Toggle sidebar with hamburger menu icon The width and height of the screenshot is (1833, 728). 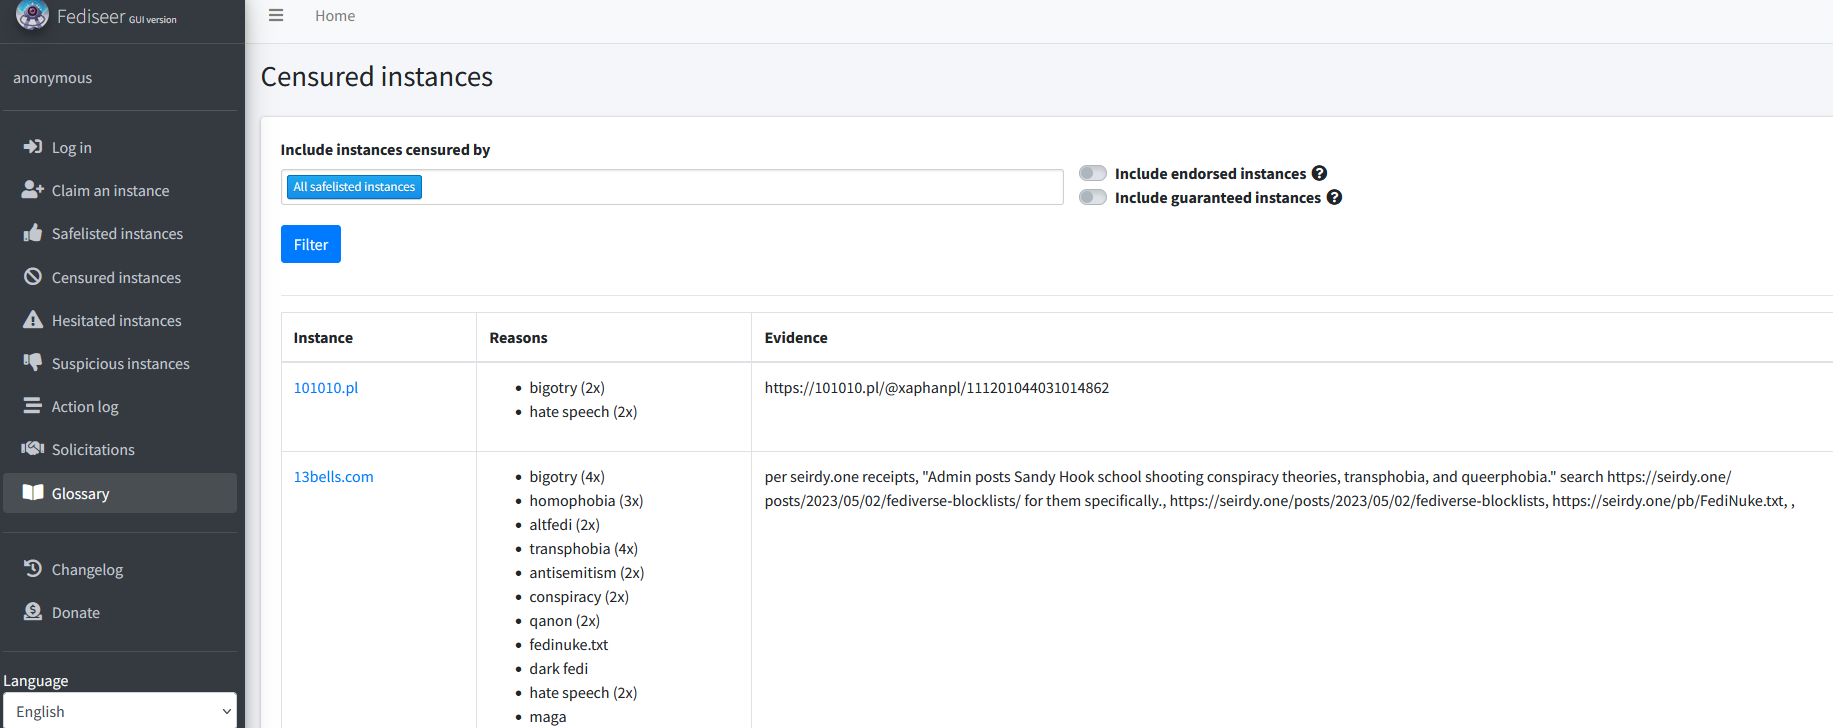click(276, 16)
